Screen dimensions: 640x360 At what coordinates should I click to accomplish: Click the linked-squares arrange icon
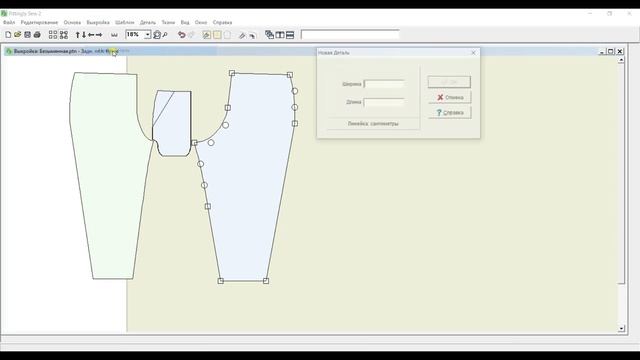pos(64,35)
